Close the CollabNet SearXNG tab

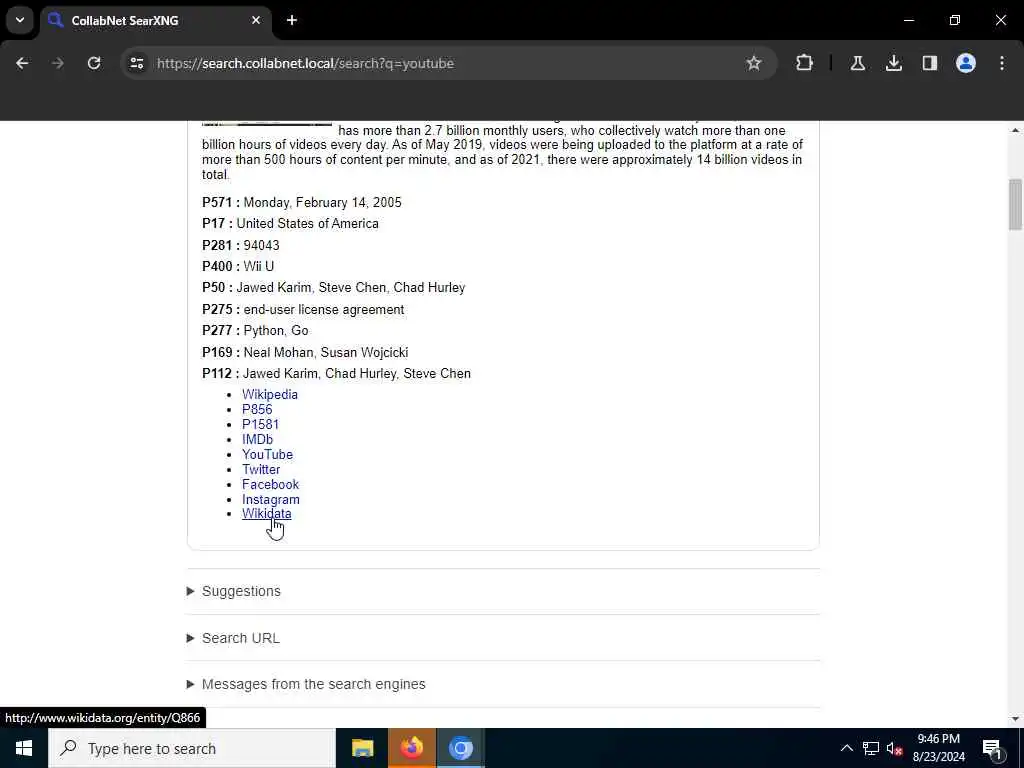click(x=256, y=20)
